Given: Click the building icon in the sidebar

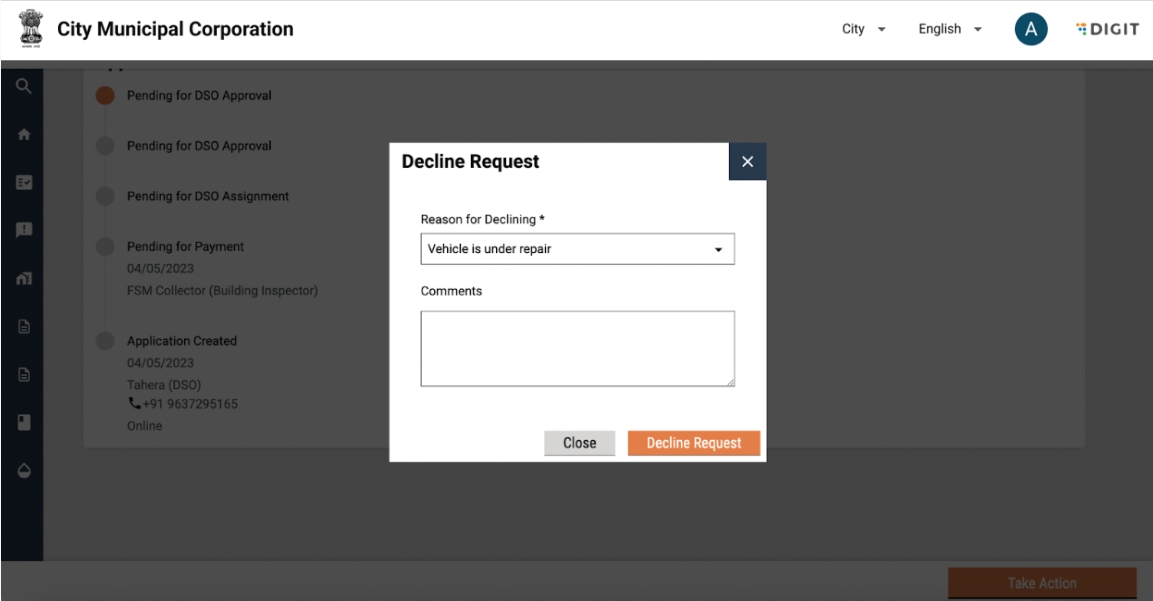Looking at the screenshot, I should [23, 279].
